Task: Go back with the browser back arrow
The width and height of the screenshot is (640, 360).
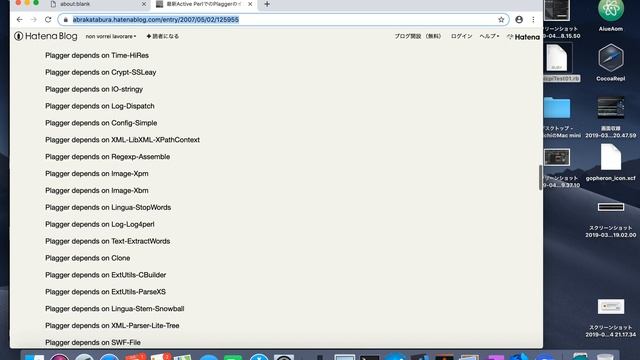Action: (x=20, y=20)
